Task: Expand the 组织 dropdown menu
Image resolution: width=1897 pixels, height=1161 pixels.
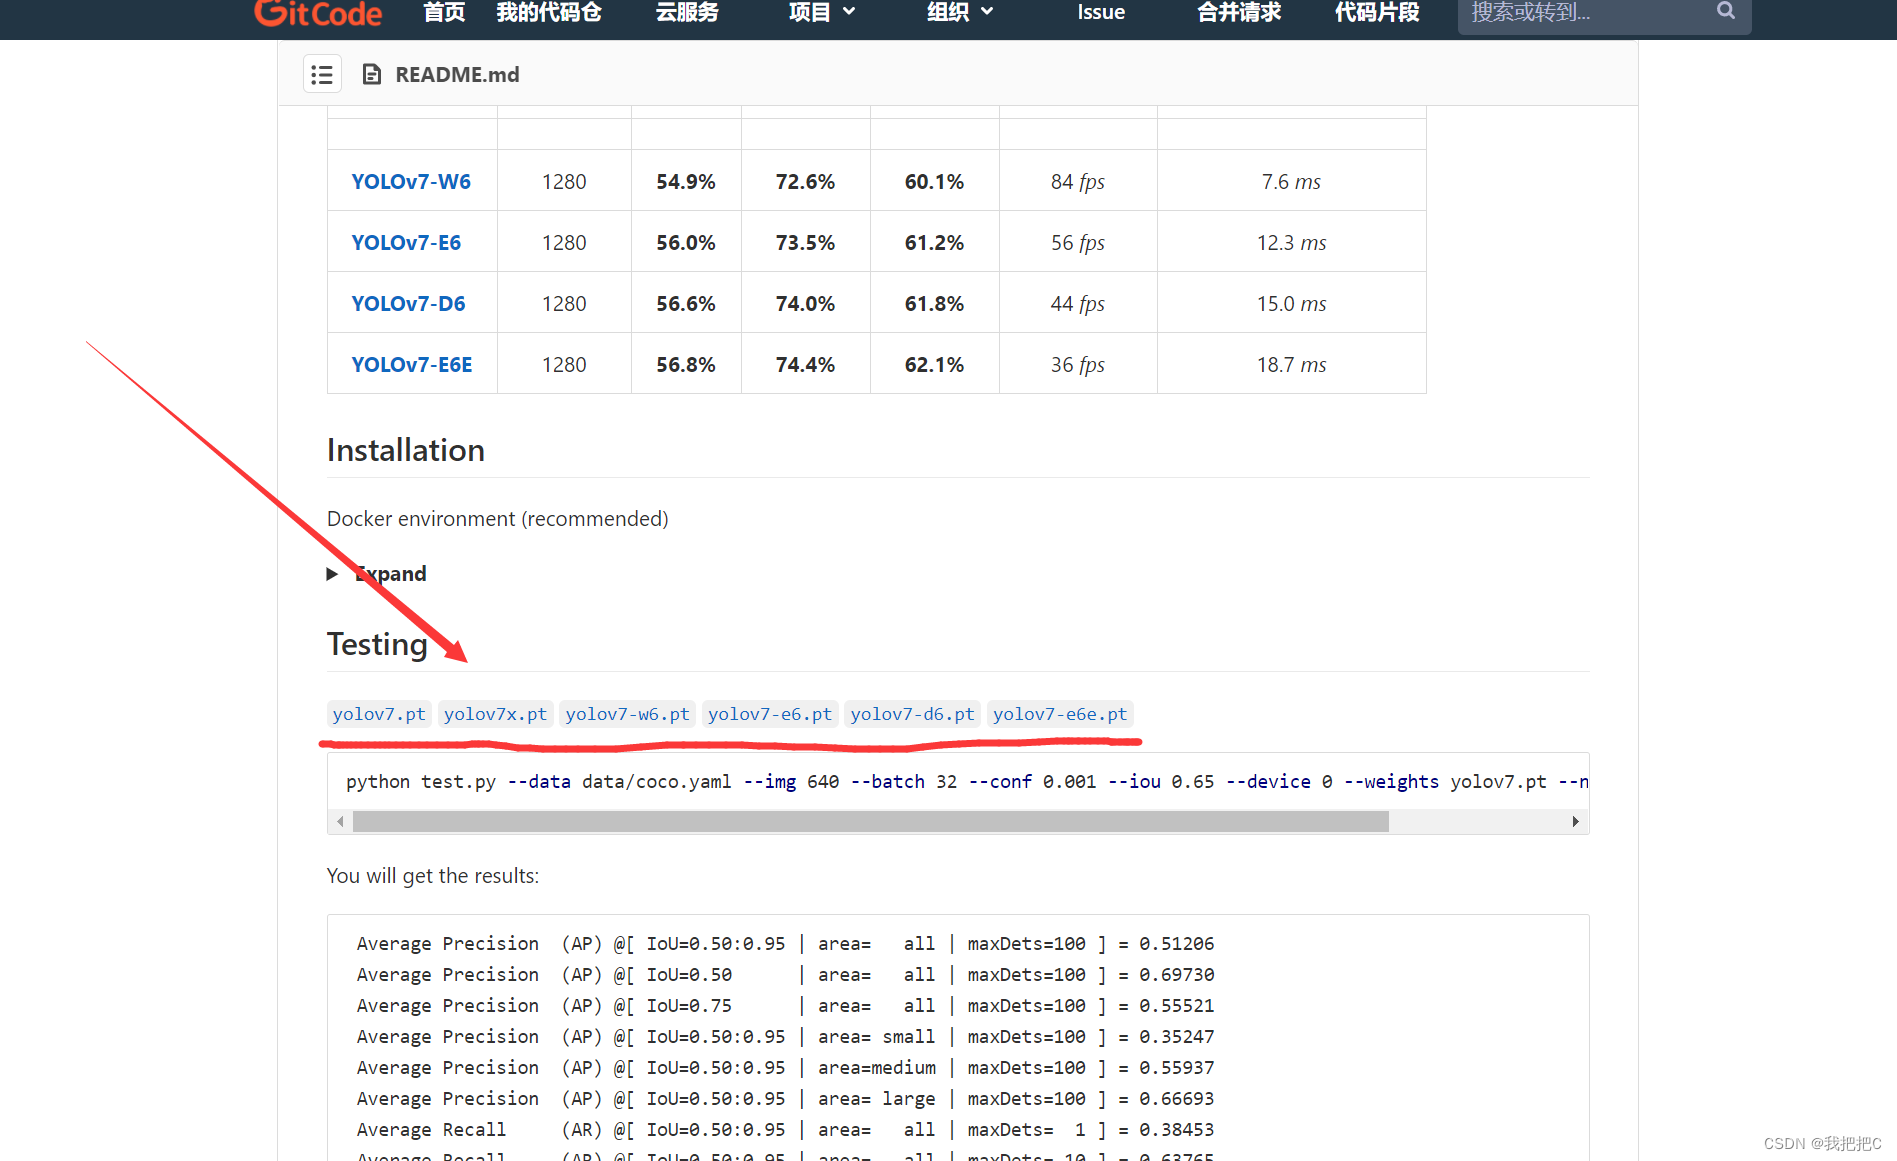Action: (959, 12)
